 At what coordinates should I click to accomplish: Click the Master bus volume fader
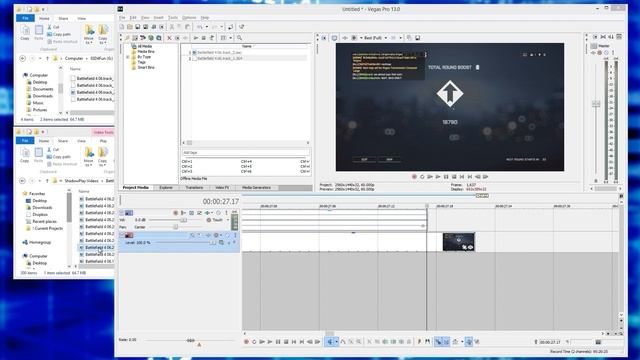[x=596, y=104]
